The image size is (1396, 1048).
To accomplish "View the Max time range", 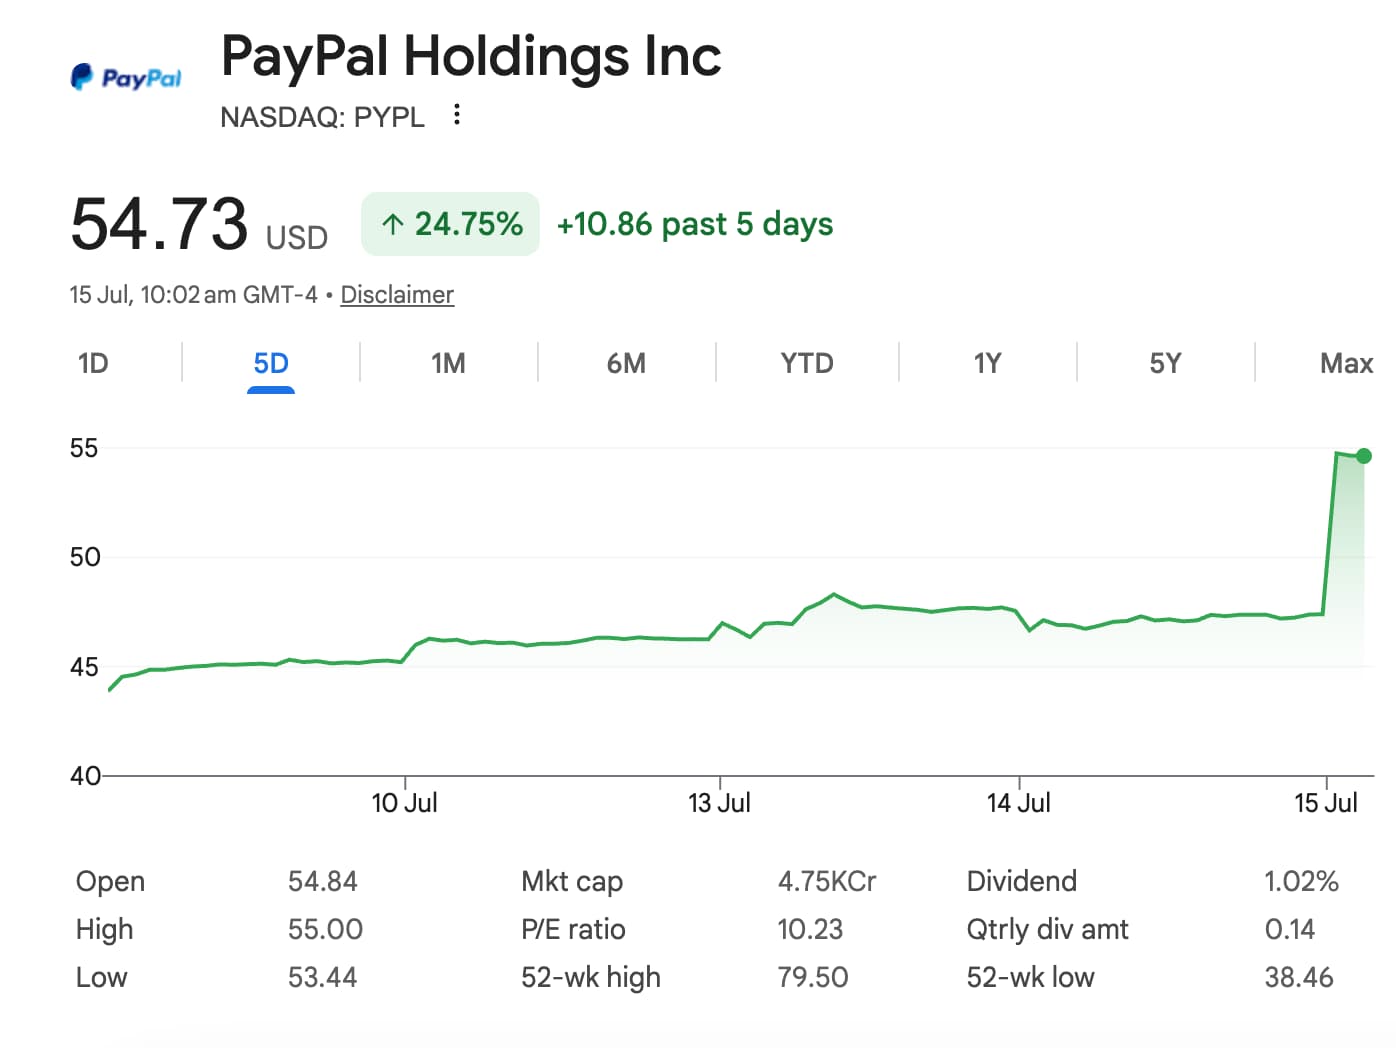I will (1346, 363).
